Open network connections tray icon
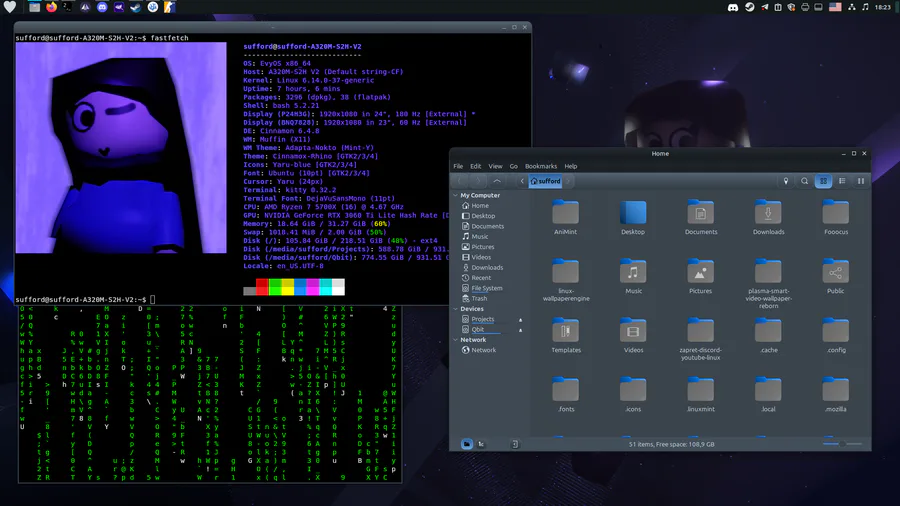 click(852, 7)
